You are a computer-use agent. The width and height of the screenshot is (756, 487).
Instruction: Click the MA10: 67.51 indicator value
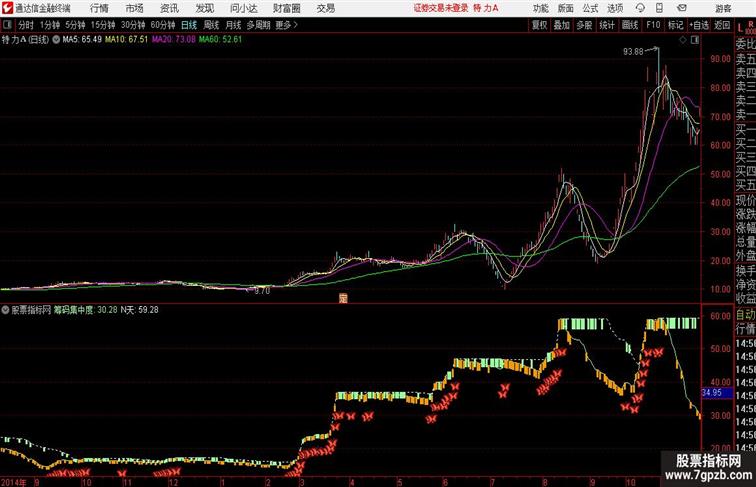point(126,40)
